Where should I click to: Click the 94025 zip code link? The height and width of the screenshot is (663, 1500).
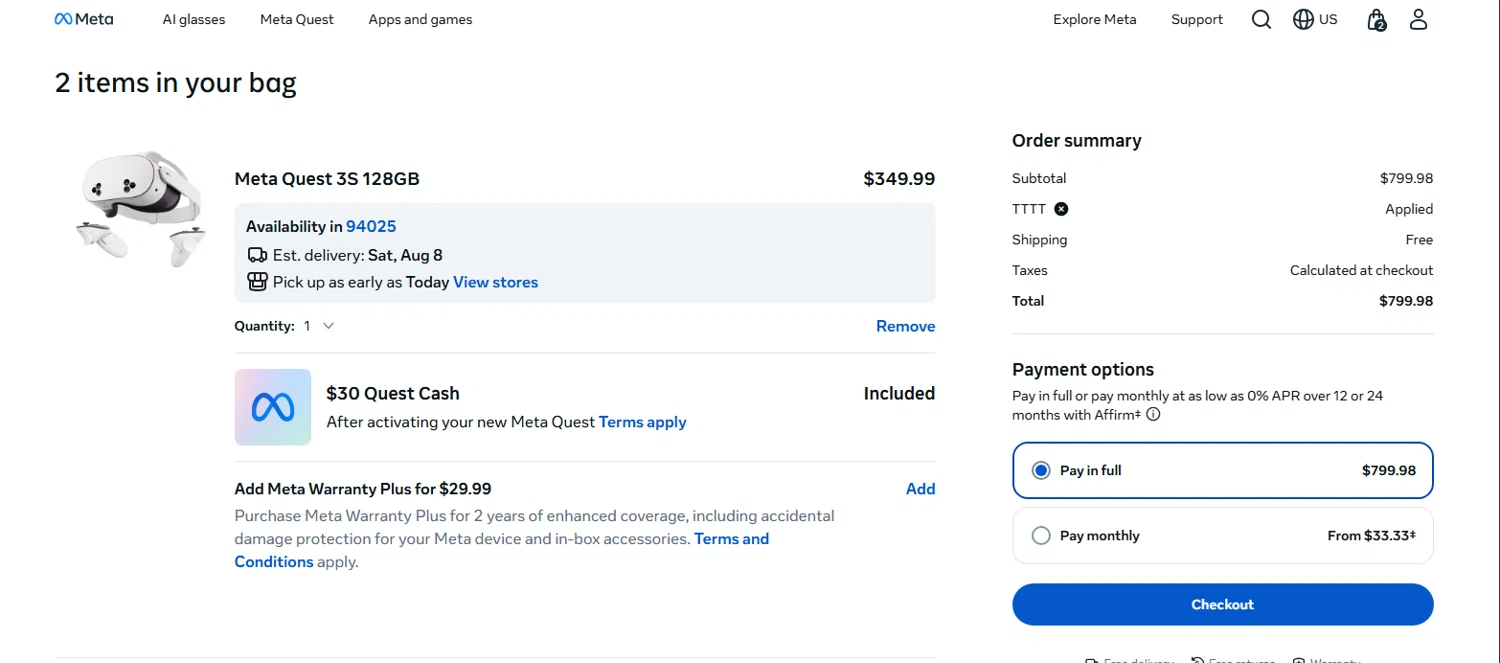(371, 226)
